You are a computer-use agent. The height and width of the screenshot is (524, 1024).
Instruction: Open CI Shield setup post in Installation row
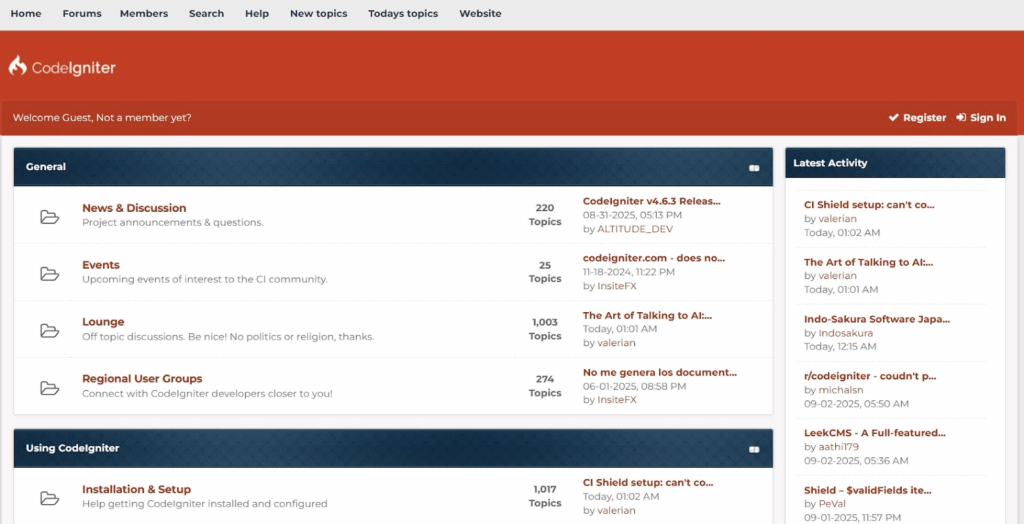point(648,483)
